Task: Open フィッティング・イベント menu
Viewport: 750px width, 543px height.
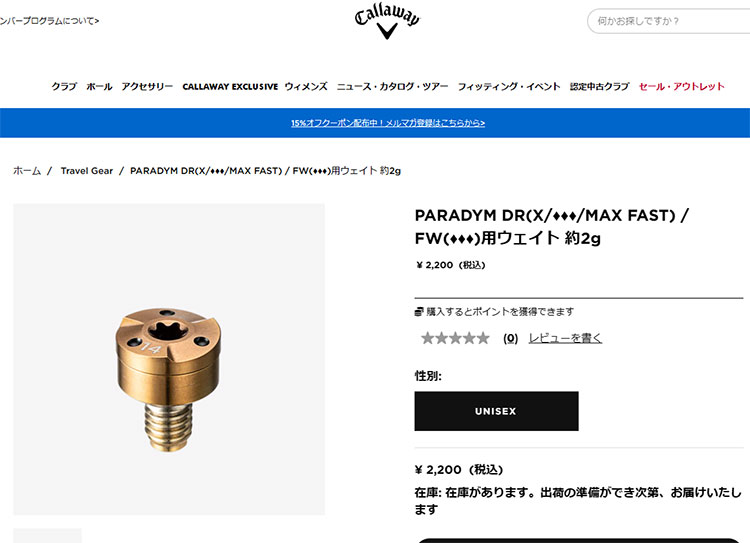Action: (x=509, y=87)
